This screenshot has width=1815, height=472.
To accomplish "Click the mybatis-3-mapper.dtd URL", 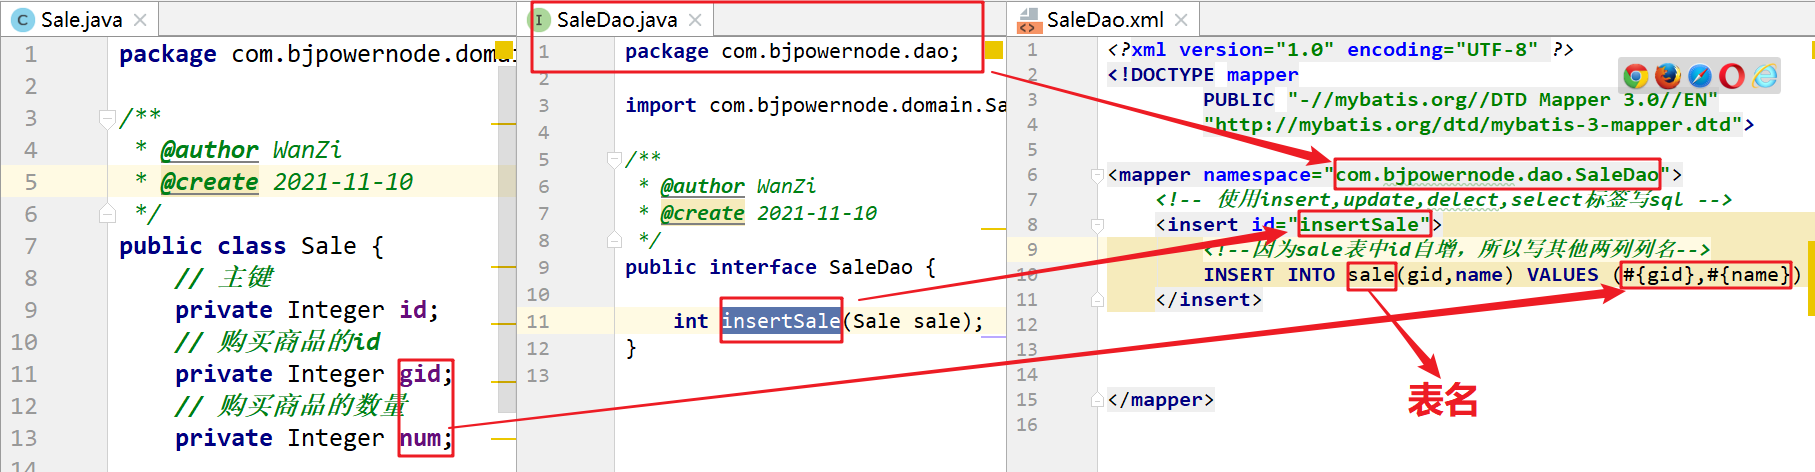I will click(1473, 125).
